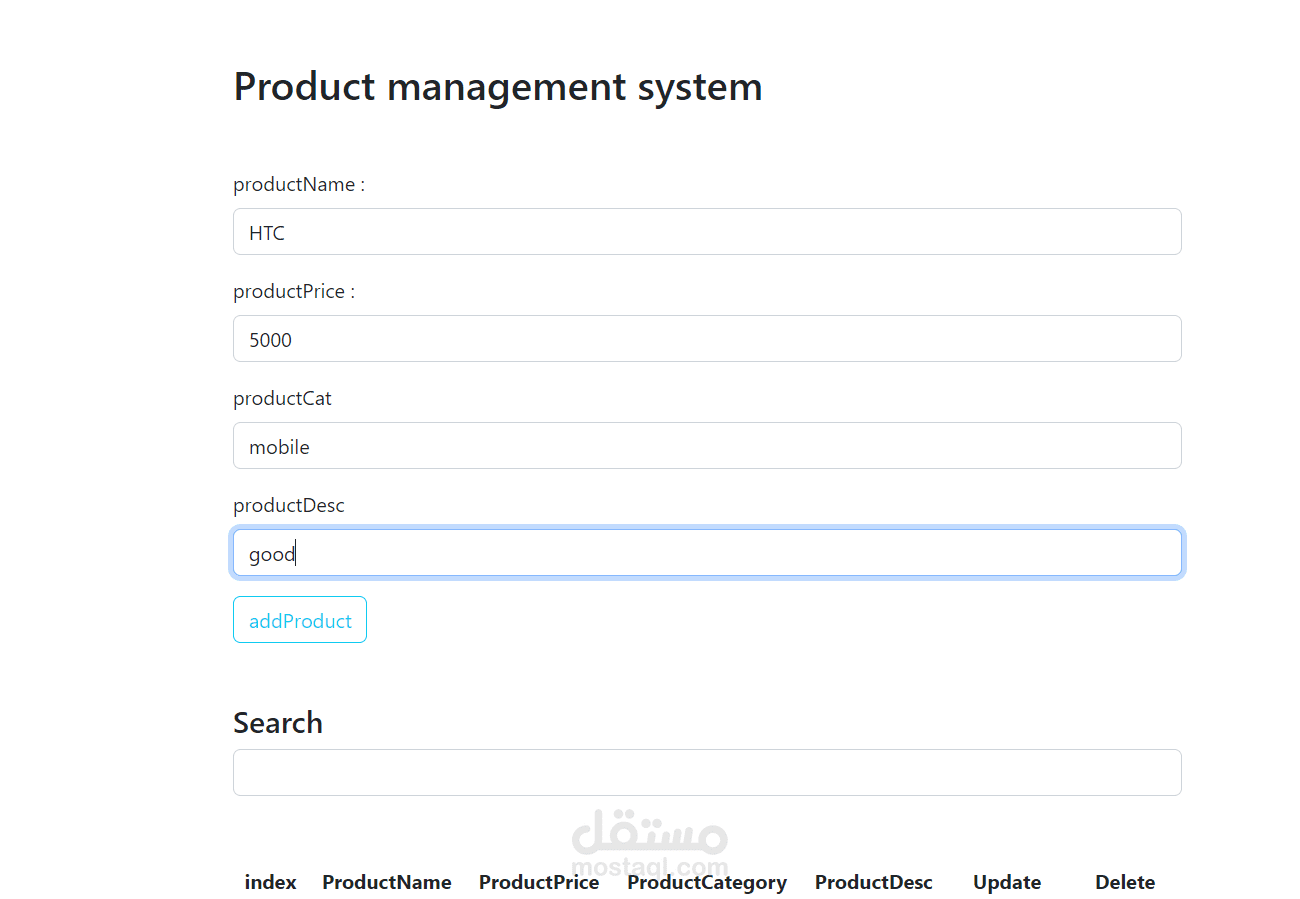Click the 'ProductPrice' table column header

click(539, 883)
